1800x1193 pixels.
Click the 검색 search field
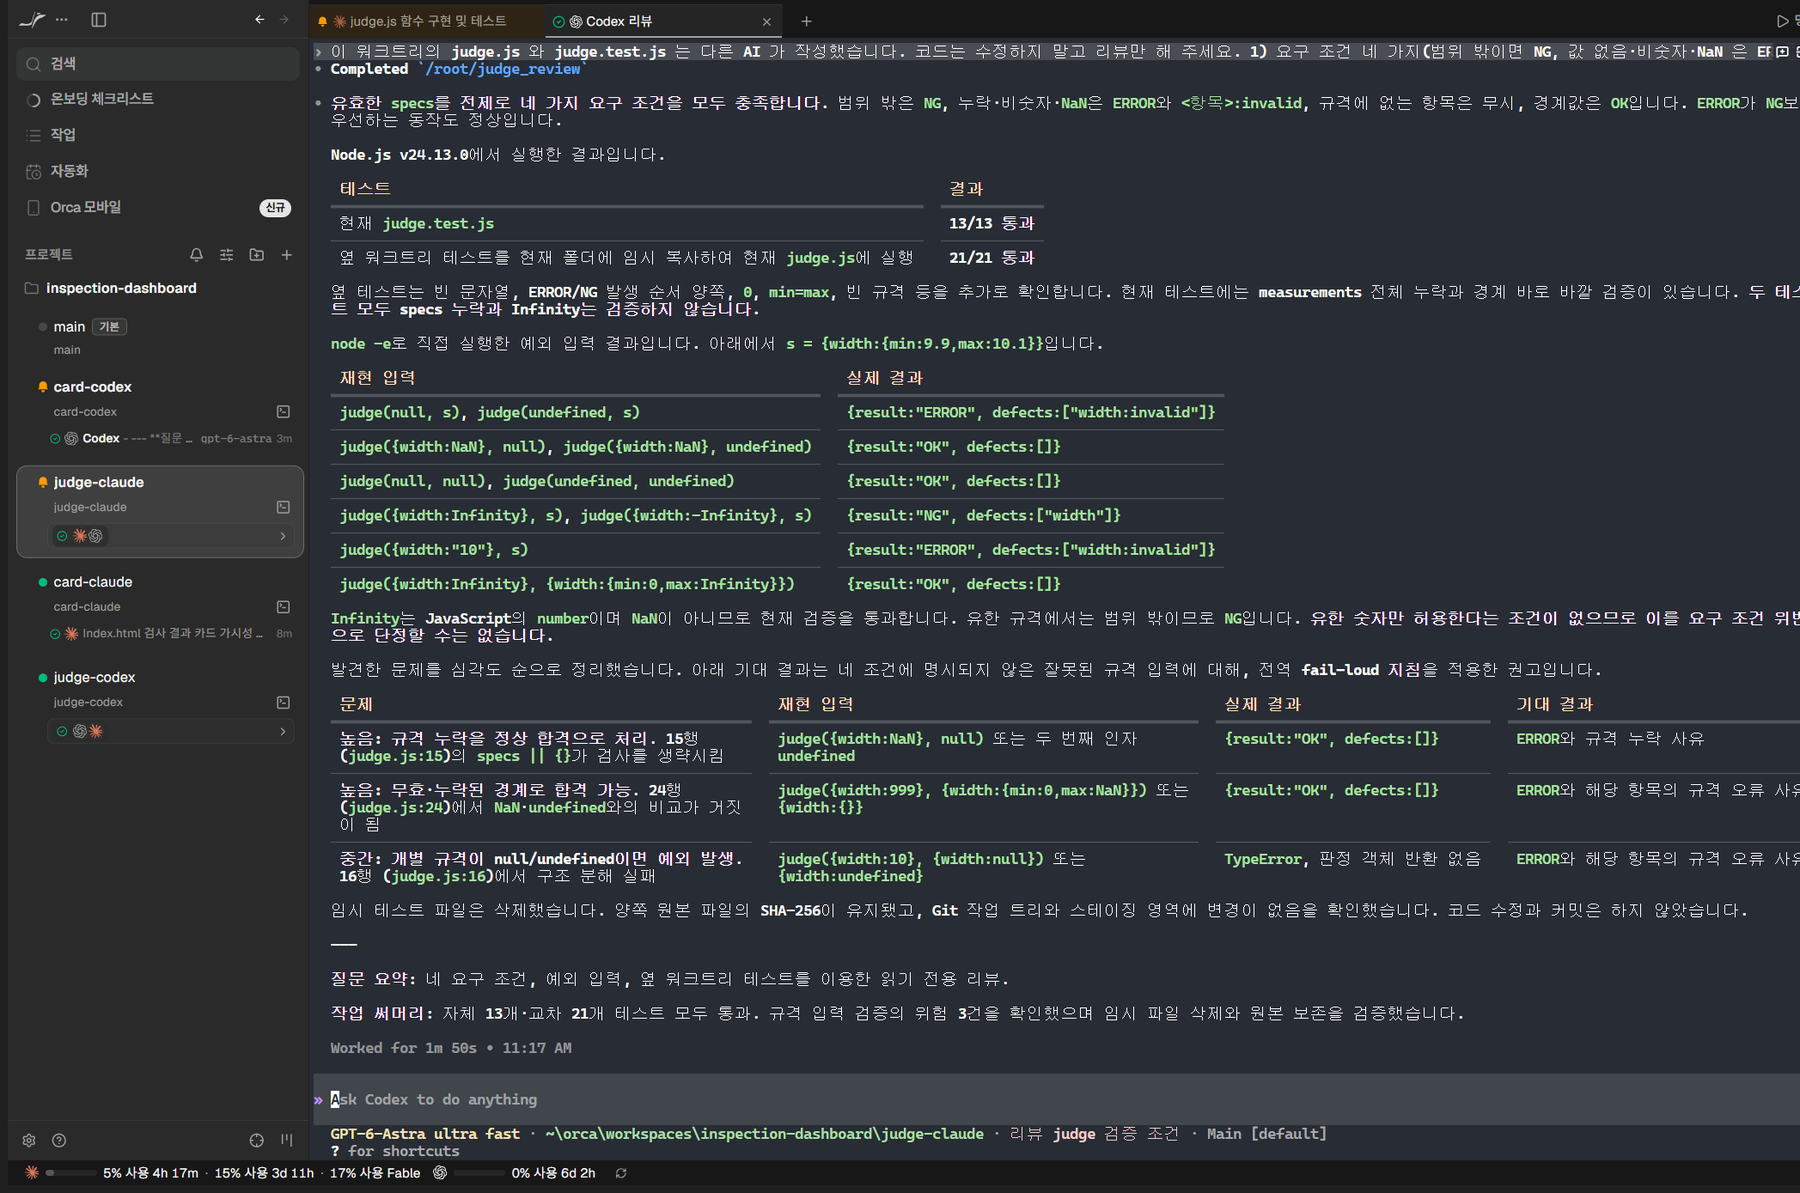158,63
